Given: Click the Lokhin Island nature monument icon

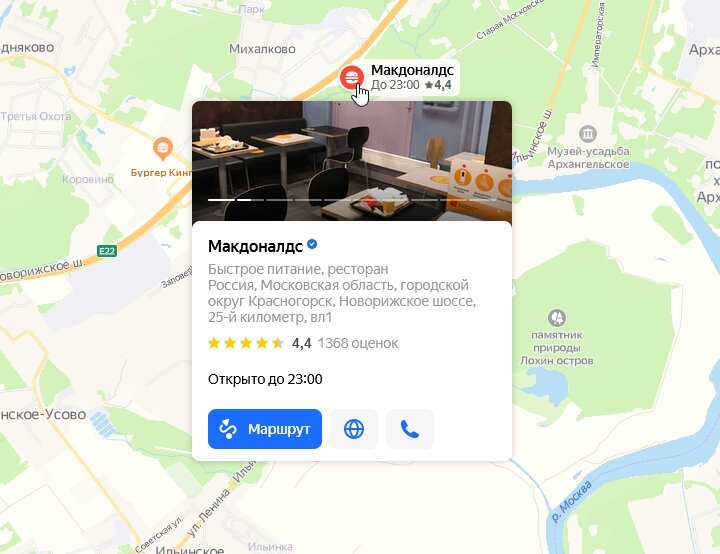Looking at the screenshot, I should tap(557, 317).
